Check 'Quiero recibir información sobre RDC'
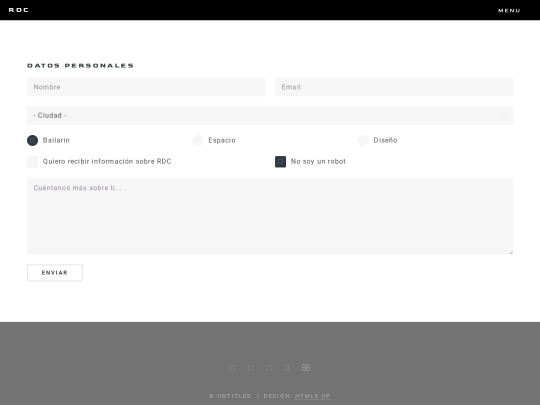The height and width of the screenshot is (405, 540). 32,162
